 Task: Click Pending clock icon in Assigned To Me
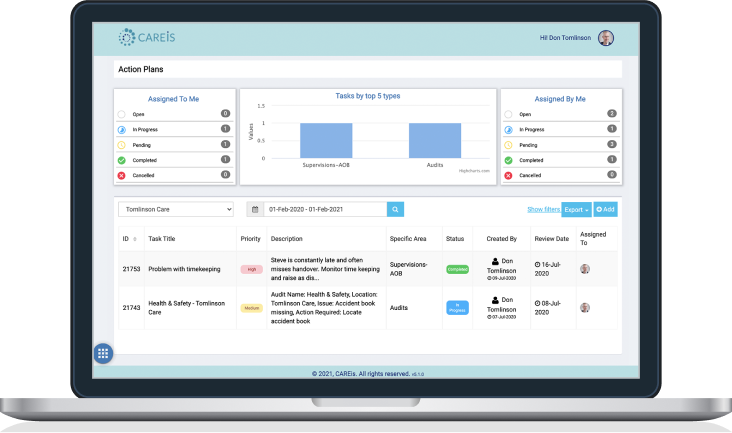tap(121, 145)
